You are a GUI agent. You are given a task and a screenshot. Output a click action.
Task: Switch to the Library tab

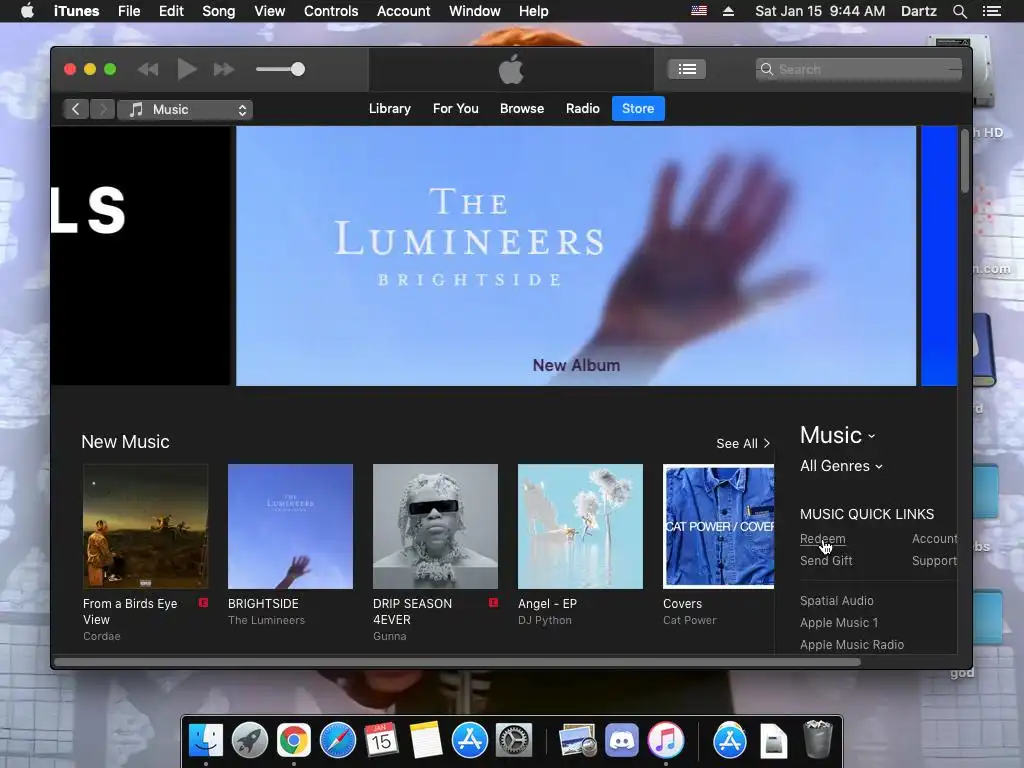(389, 108)
